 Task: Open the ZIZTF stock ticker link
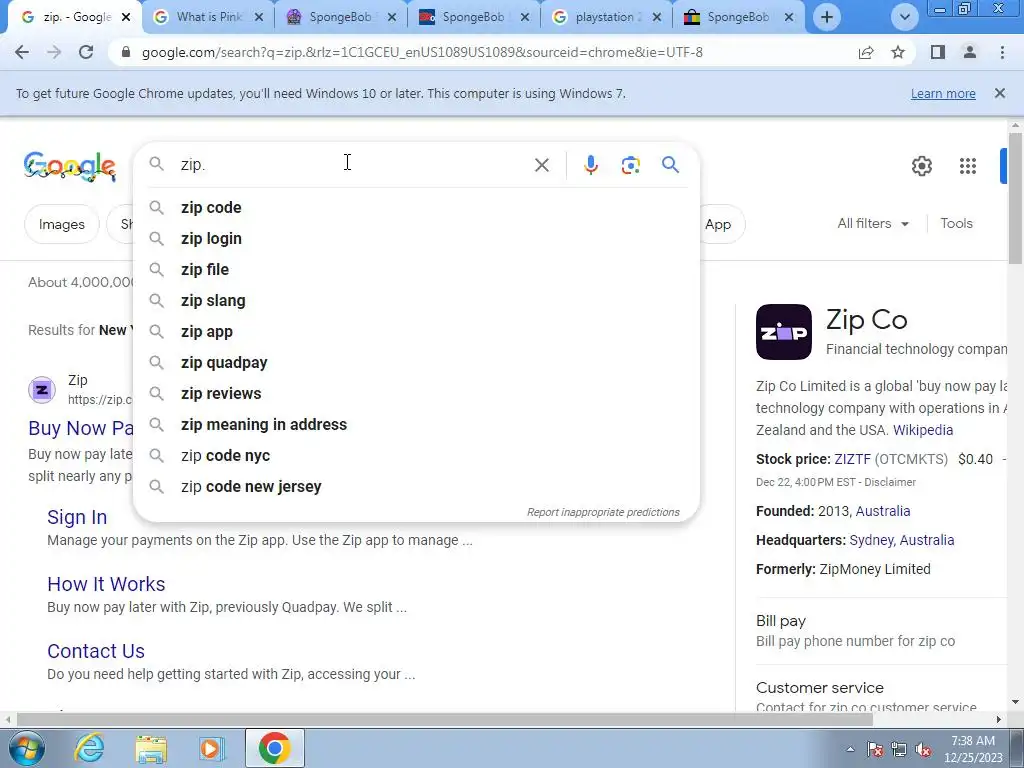point(852,459)
